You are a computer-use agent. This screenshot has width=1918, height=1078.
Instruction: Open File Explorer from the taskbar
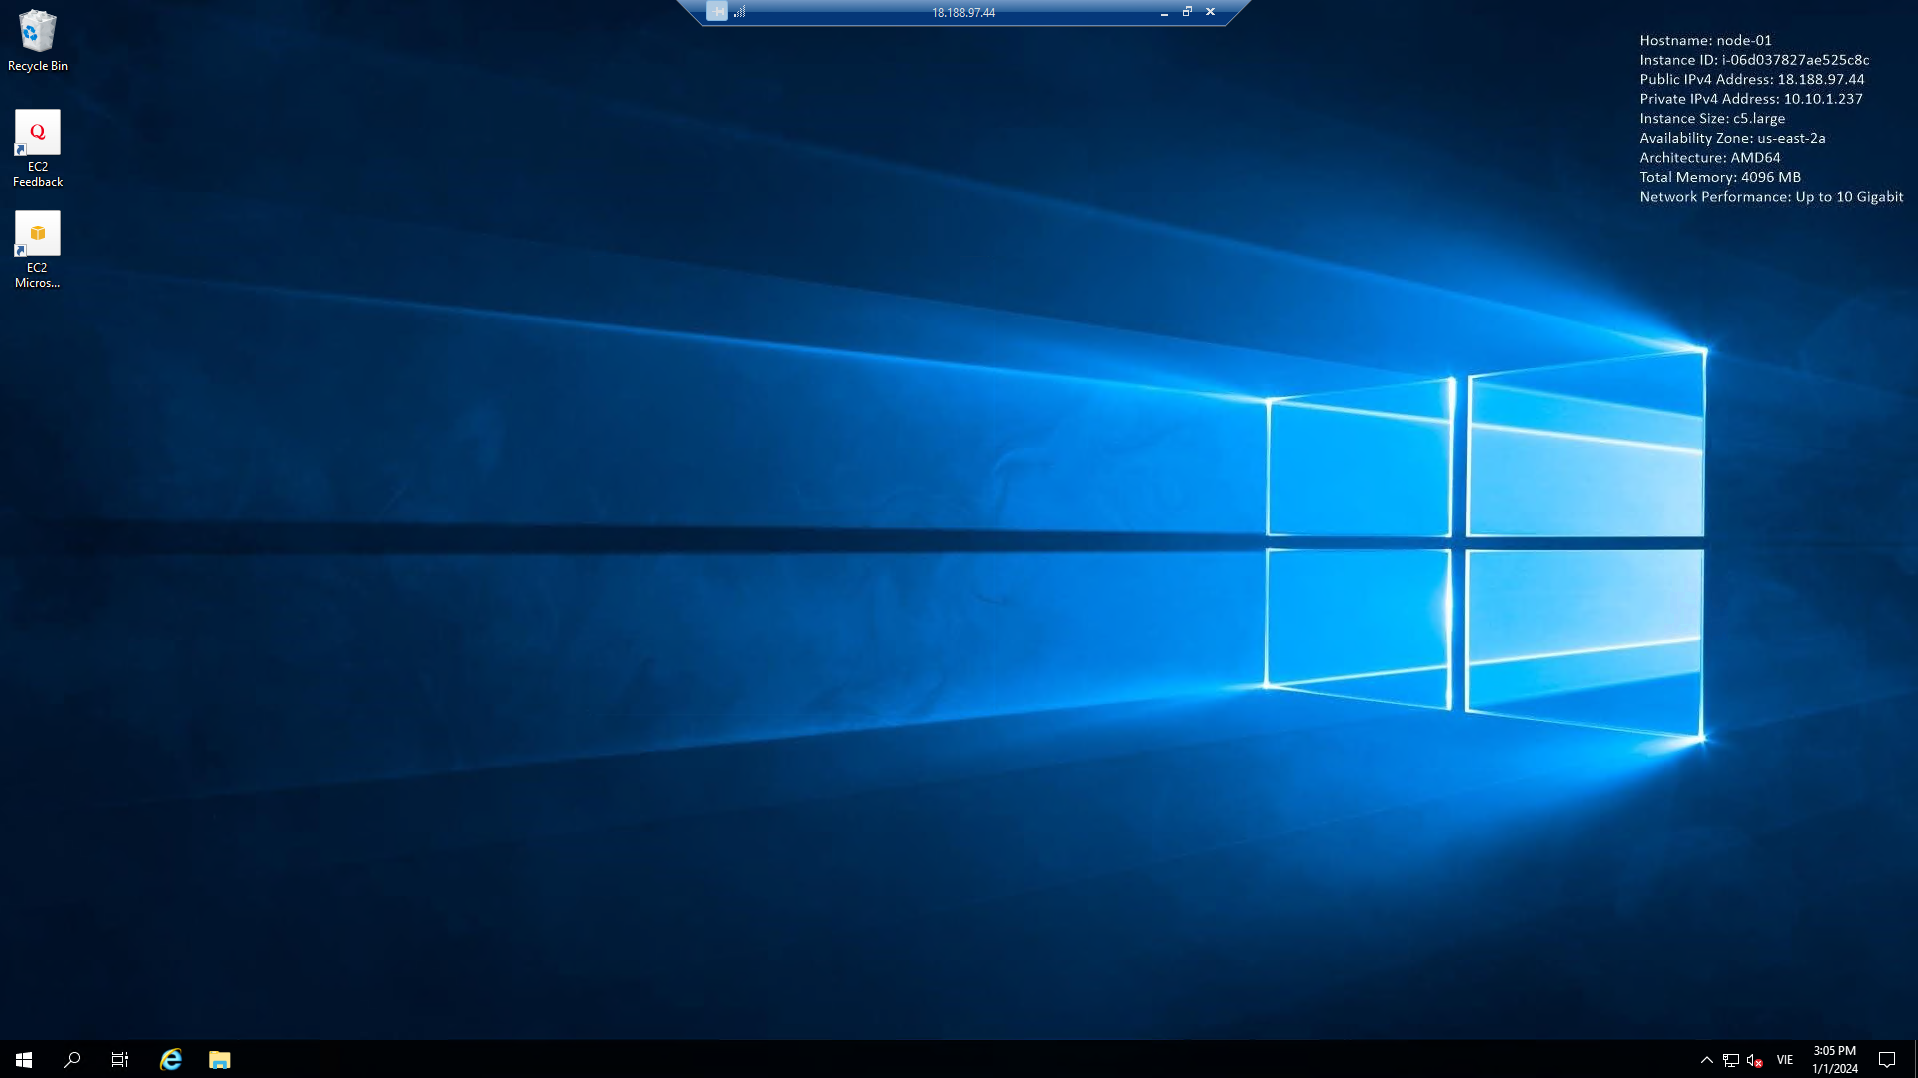(219, 1059)
